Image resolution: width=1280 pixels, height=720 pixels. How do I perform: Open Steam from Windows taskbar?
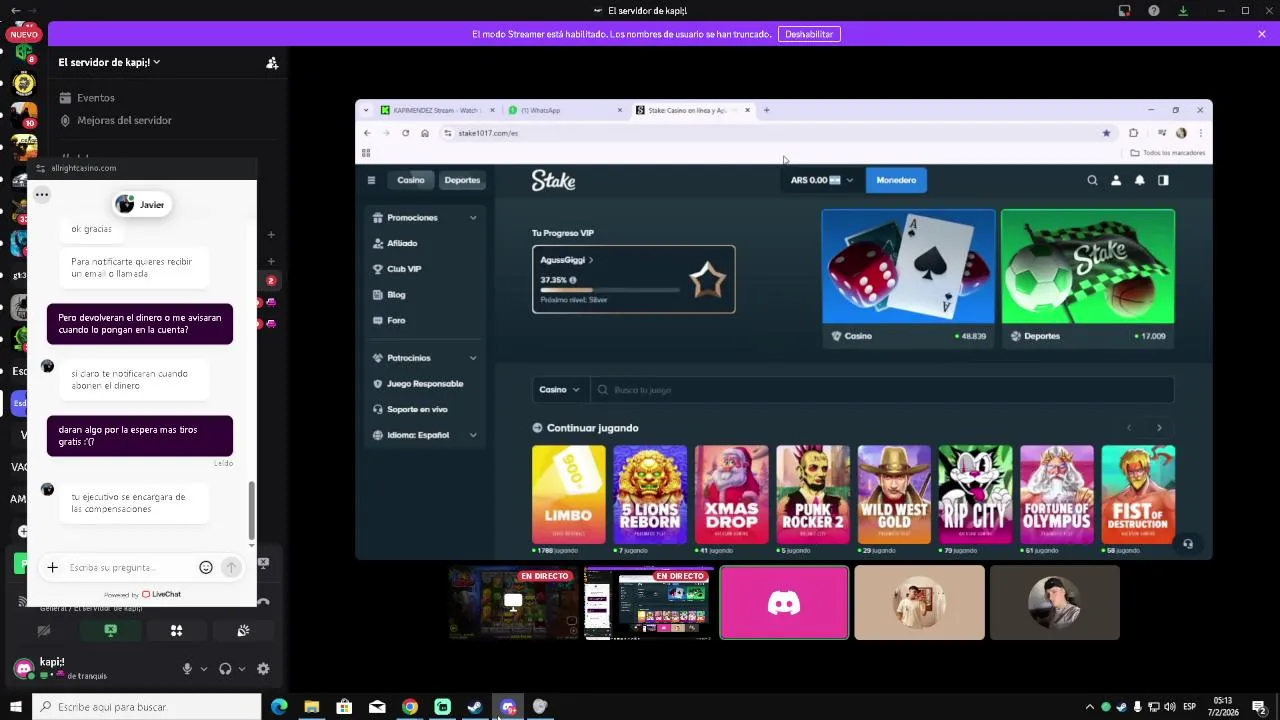click(475, 707)
